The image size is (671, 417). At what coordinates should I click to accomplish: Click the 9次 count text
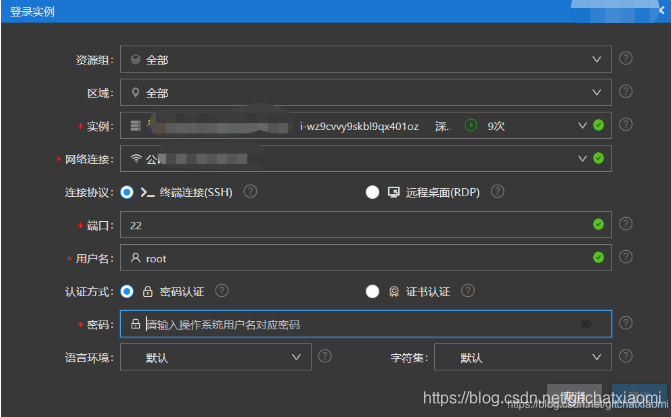tap(496, 126)
